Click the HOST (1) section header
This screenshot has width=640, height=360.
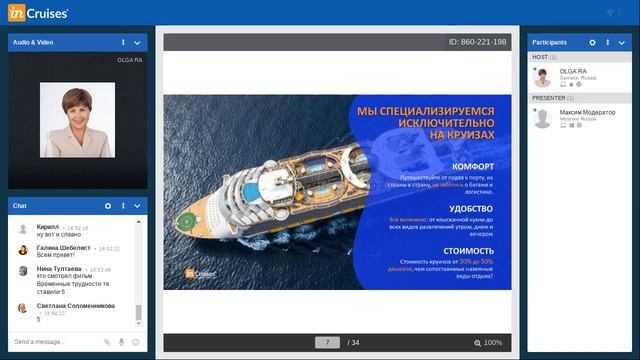pos(580,57)
